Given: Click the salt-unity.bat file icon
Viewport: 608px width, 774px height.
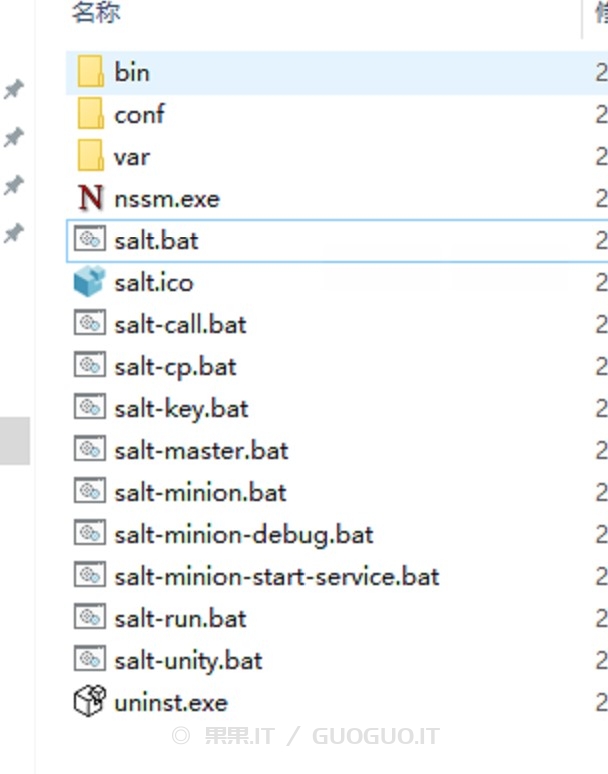Looking at the screenshot, I should coord(90,659).
